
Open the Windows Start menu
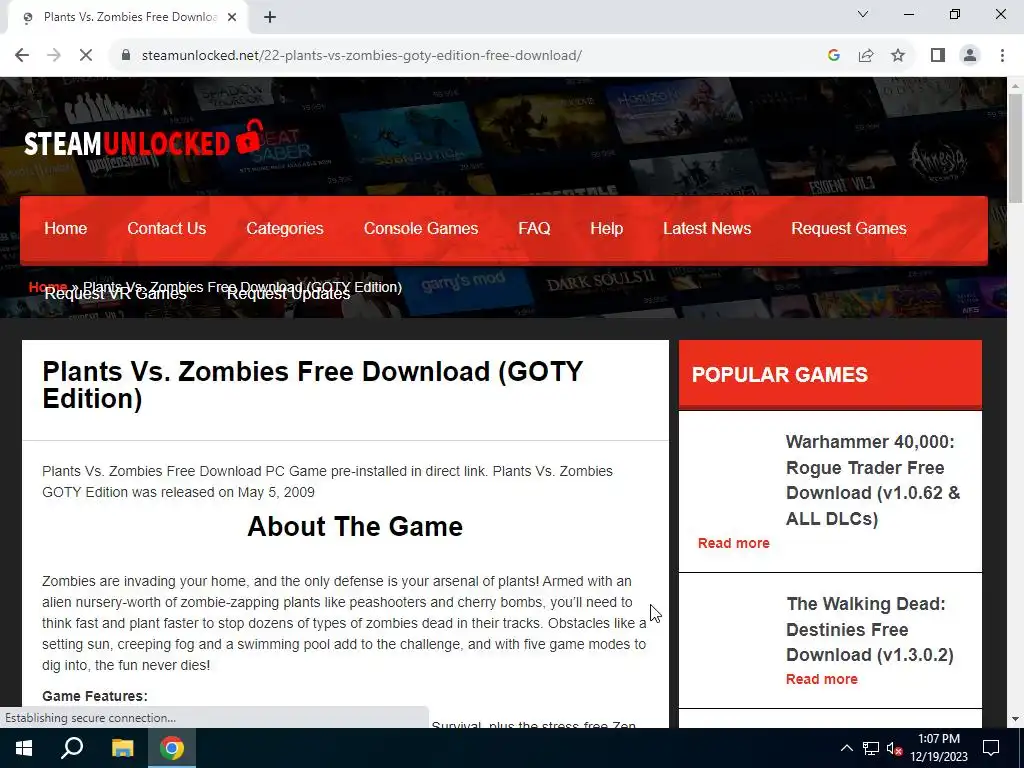(24, 748)
